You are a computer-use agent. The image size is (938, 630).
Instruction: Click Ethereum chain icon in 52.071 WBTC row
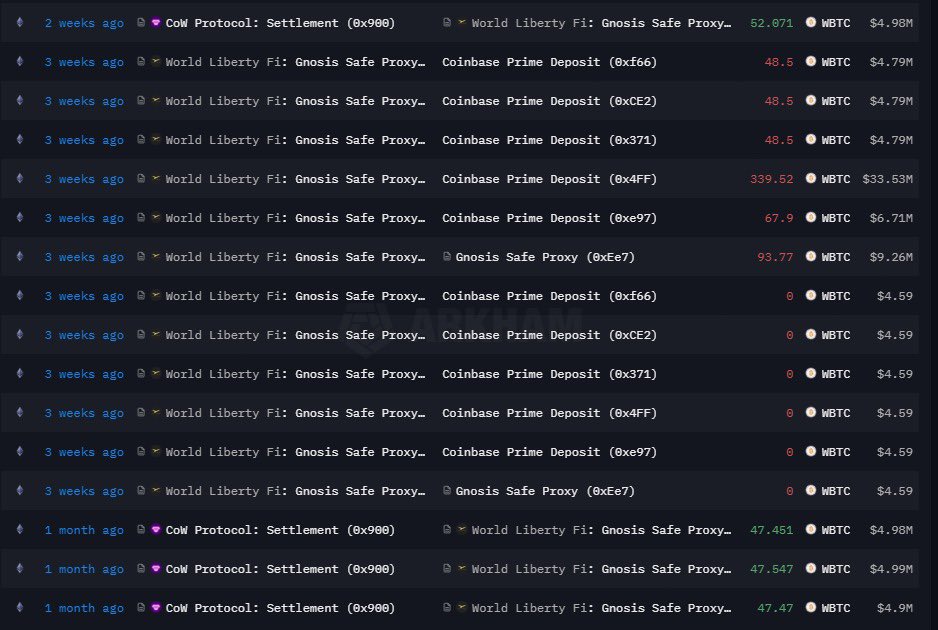(x=20, y=23)
